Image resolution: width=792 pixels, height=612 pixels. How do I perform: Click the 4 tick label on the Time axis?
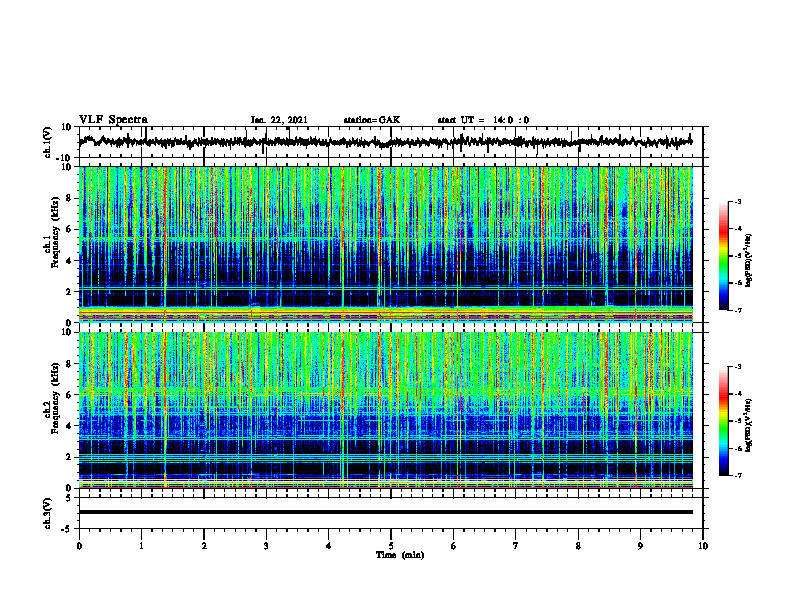329,546
